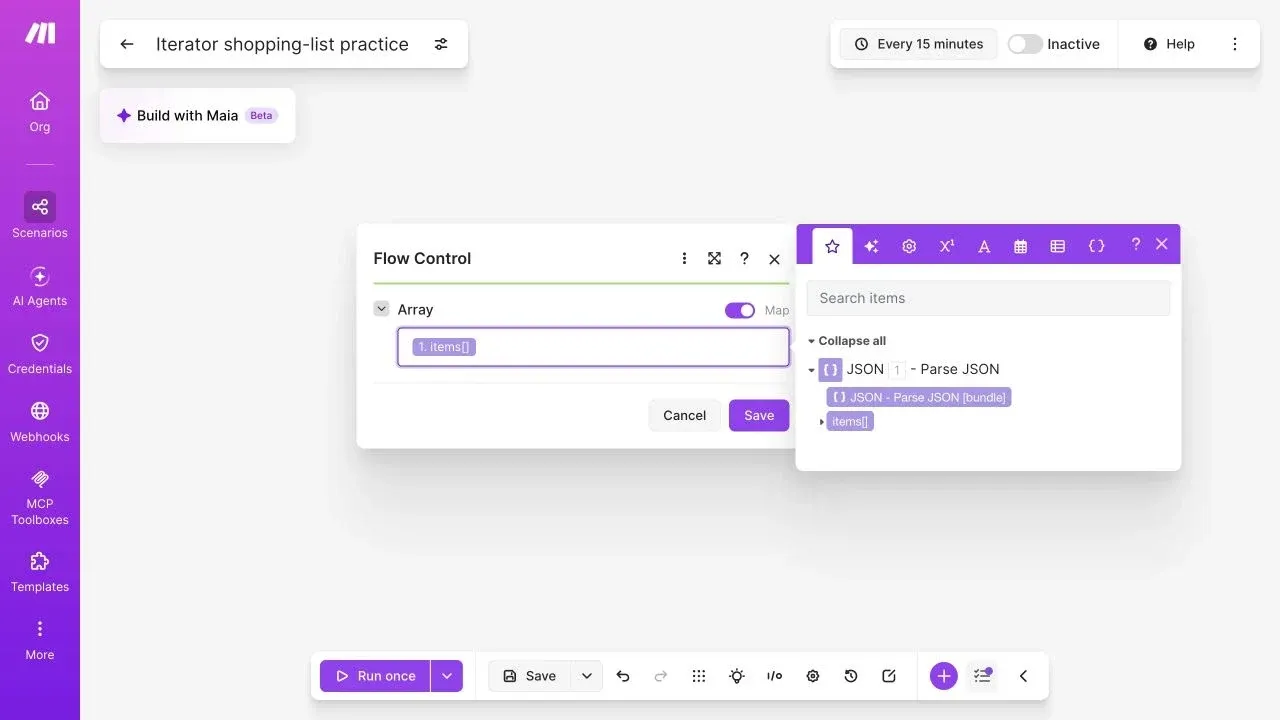Image resolution: width=1280 pixels, height=720 pixels.
Task: Open the general functions gear tab
Action: point(909,246)
